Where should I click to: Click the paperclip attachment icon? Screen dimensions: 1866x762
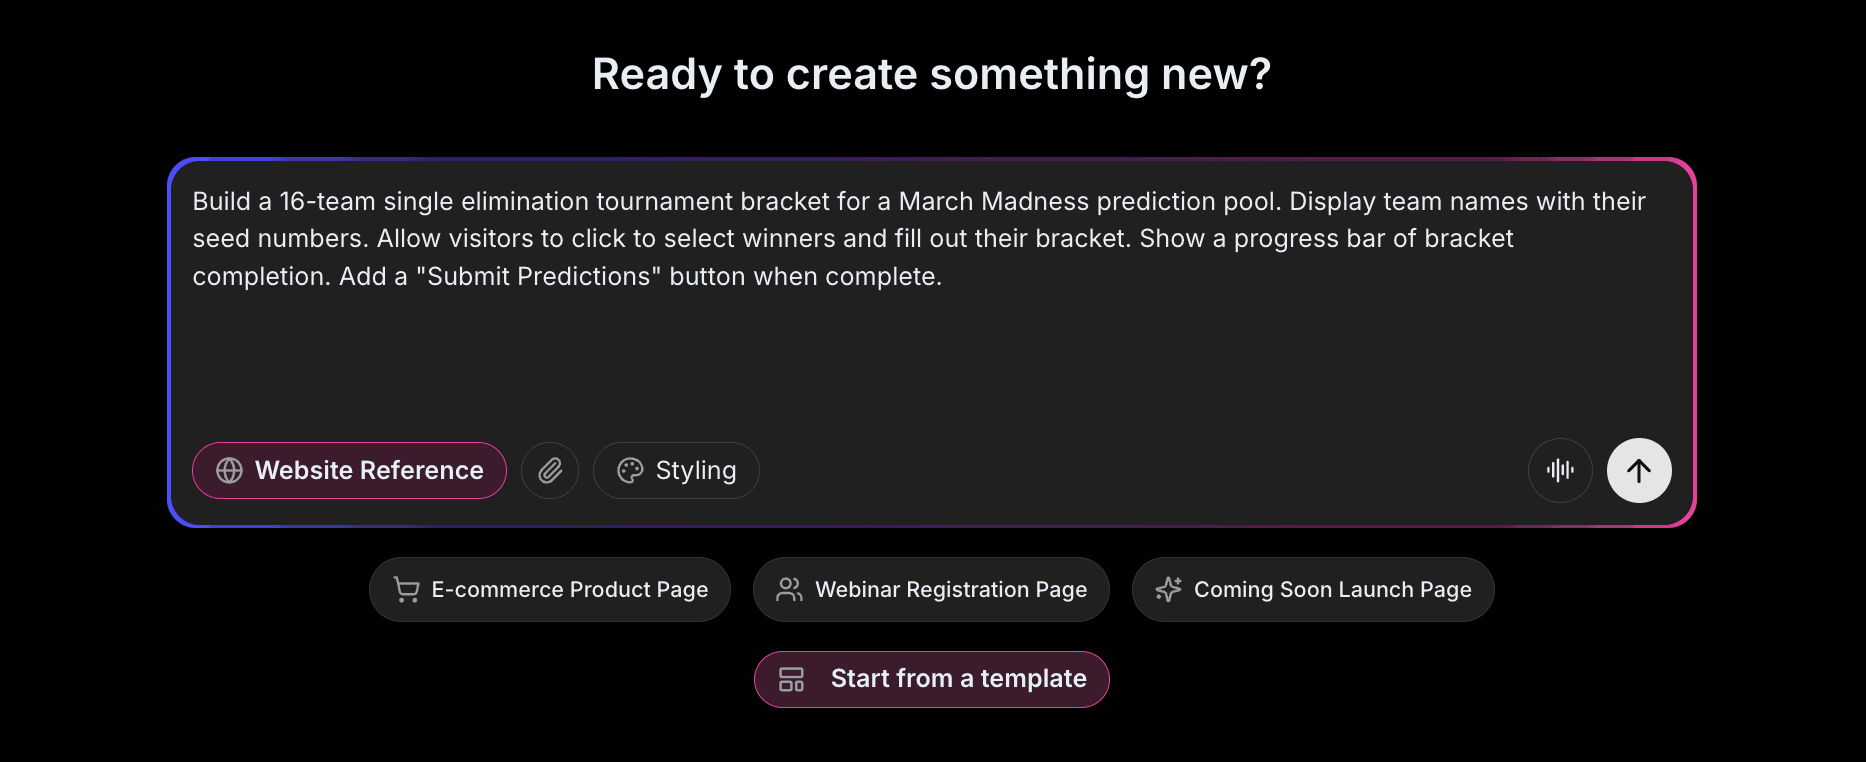pos(550,470)
